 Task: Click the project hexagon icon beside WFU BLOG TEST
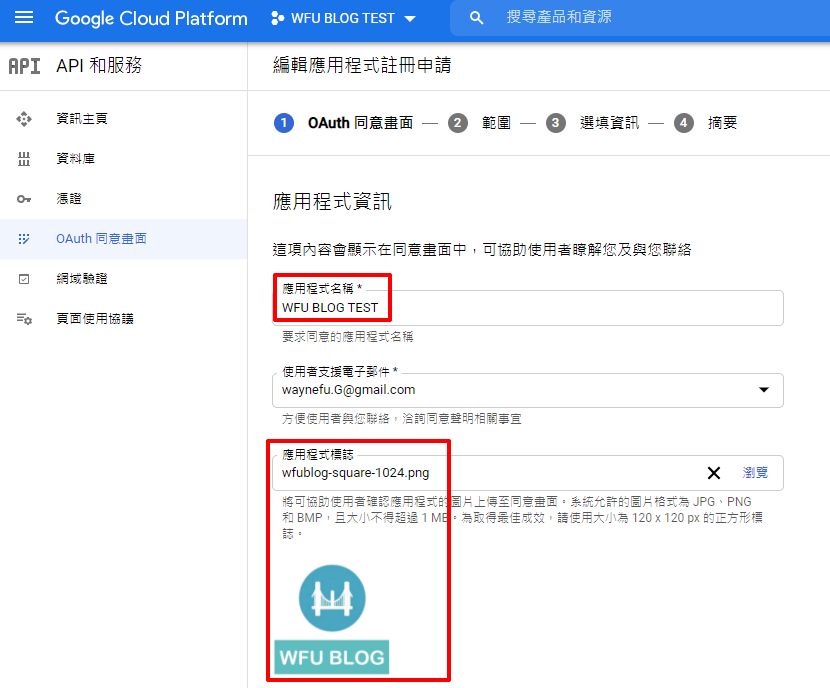(277, 18)
